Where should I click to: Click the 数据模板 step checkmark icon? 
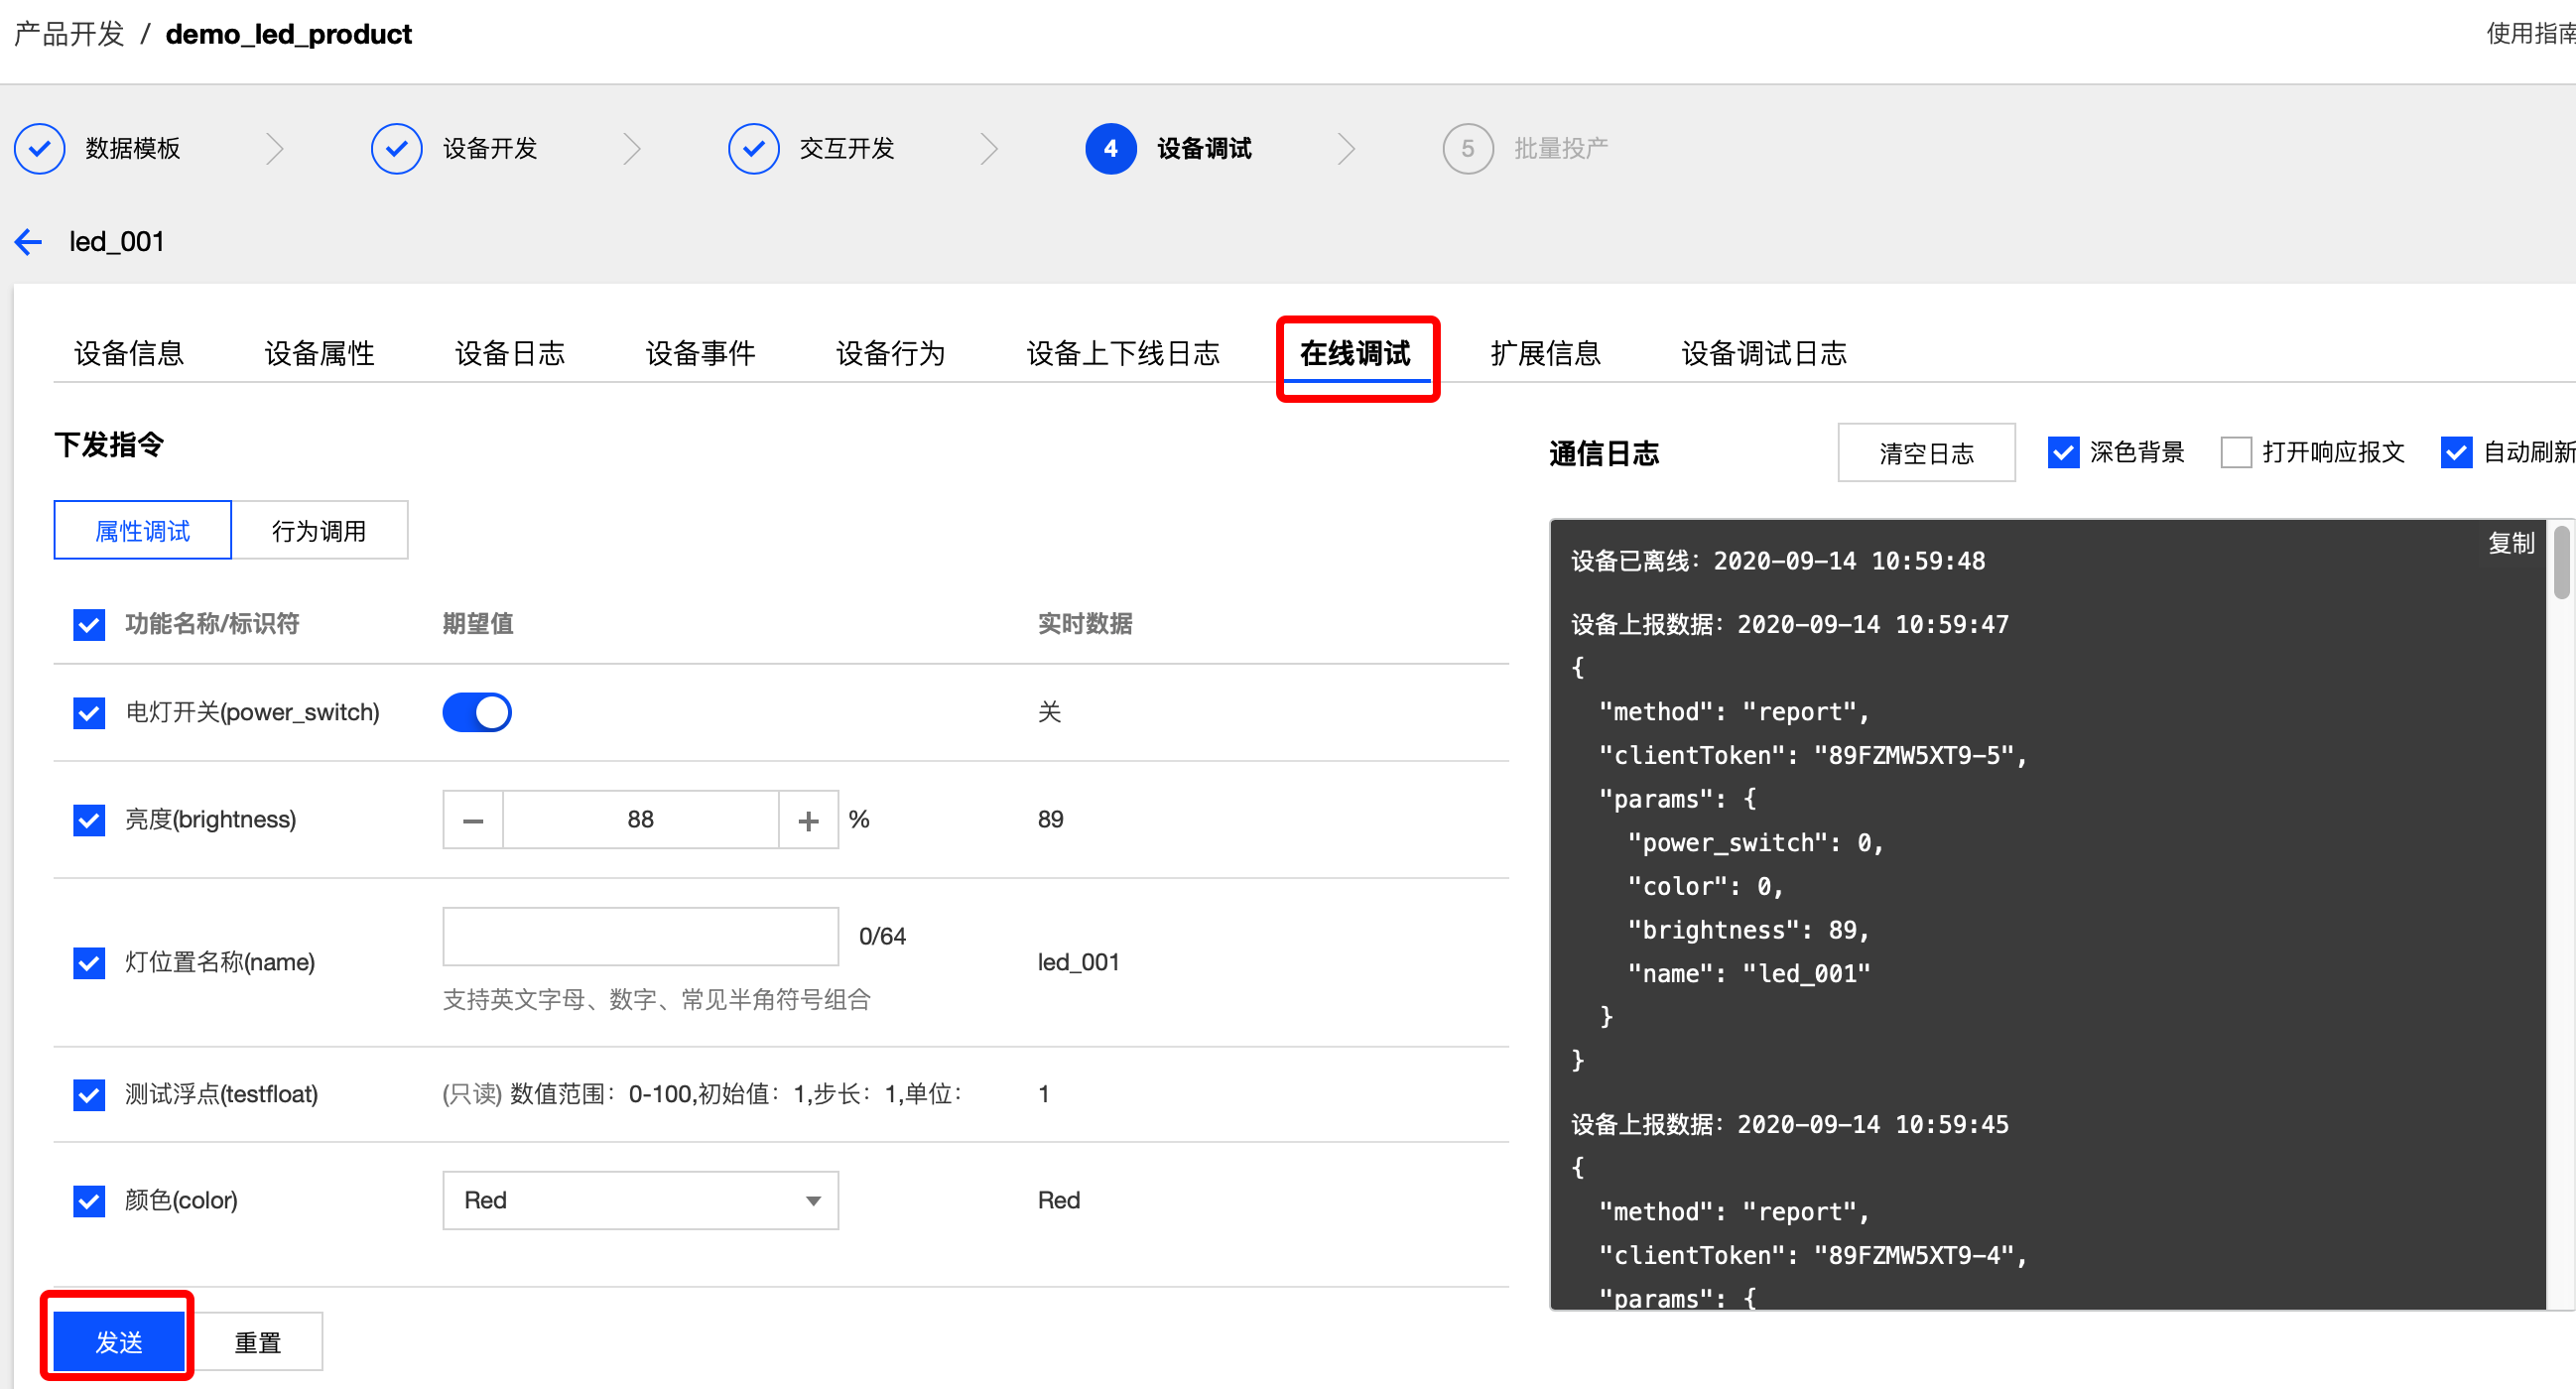point(40,149)
